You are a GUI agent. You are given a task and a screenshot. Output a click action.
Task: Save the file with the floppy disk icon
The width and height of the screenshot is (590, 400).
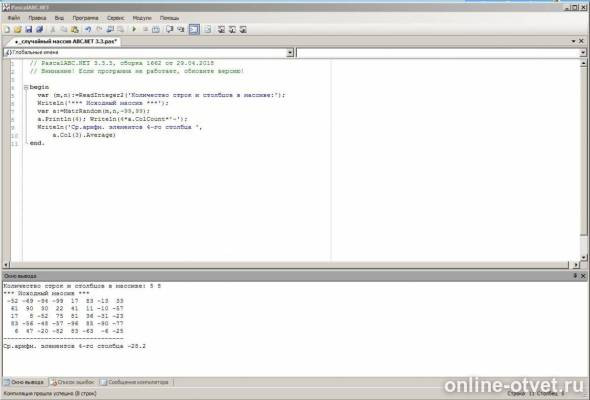[29, 29]
